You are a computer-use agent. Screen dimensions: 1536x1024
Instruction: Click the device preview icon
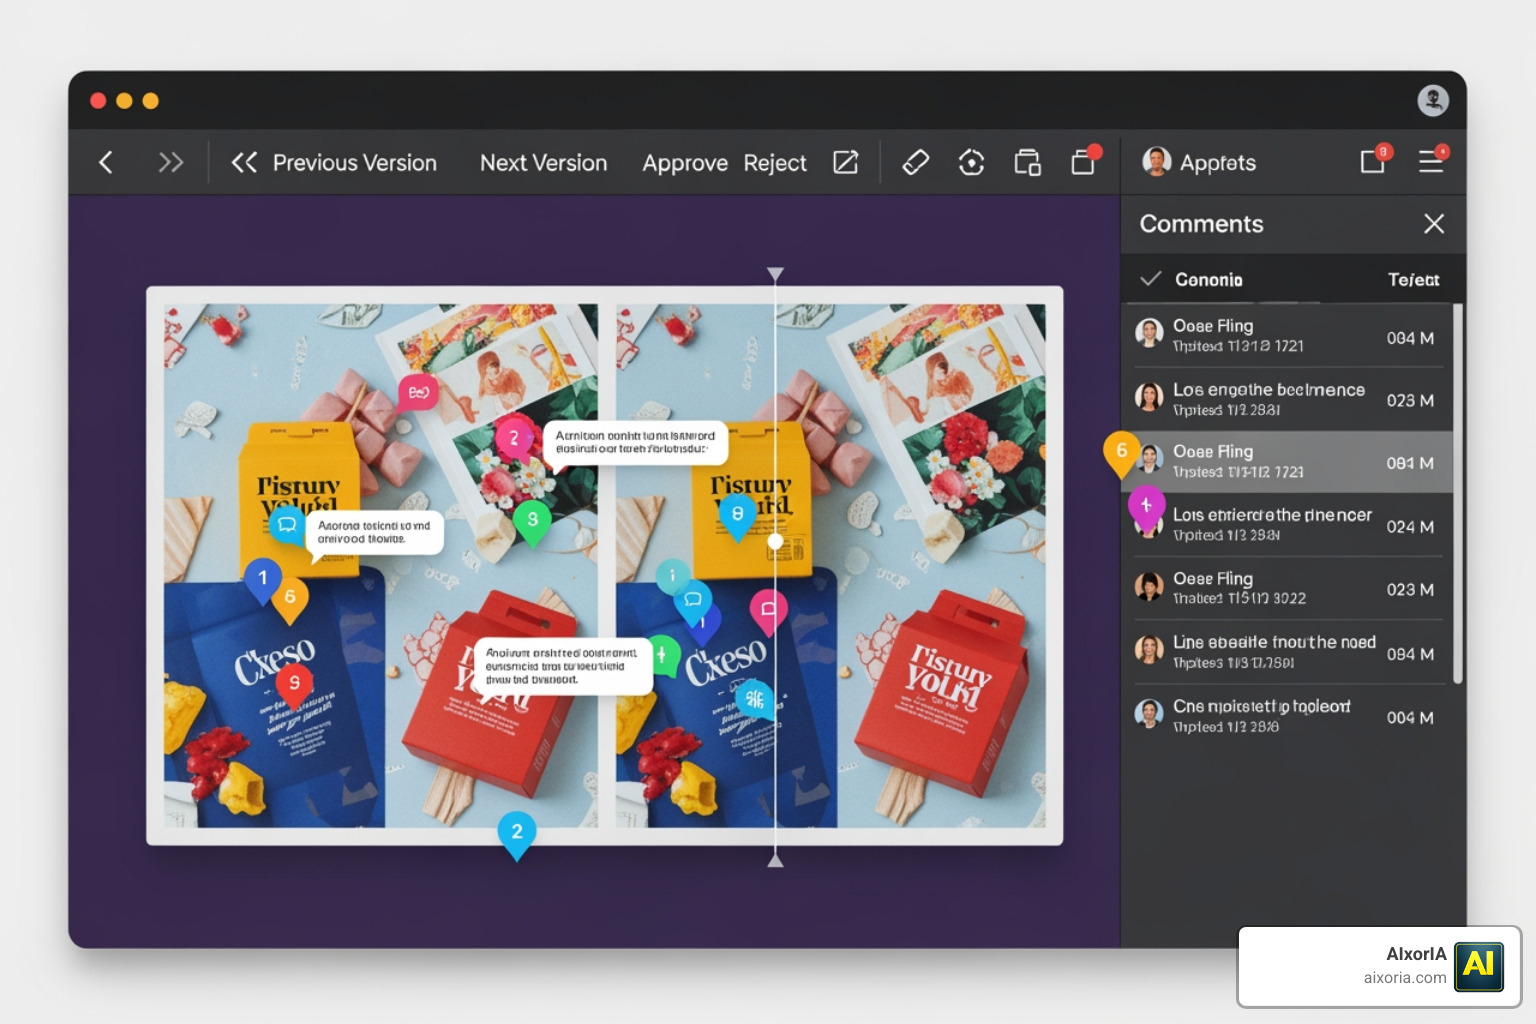tap(1027, 162)
